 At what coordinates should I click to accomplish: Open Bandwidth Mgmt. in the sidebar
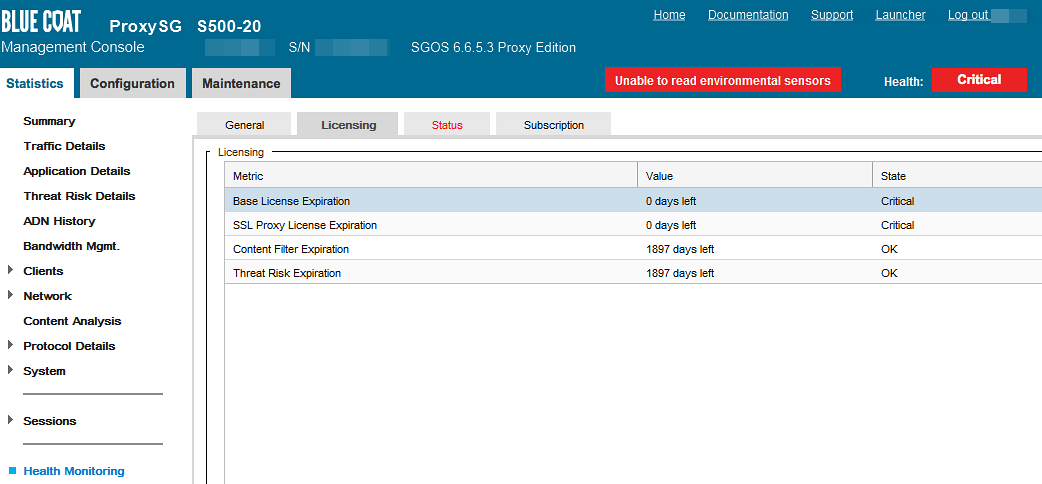[x=72, y=246]
